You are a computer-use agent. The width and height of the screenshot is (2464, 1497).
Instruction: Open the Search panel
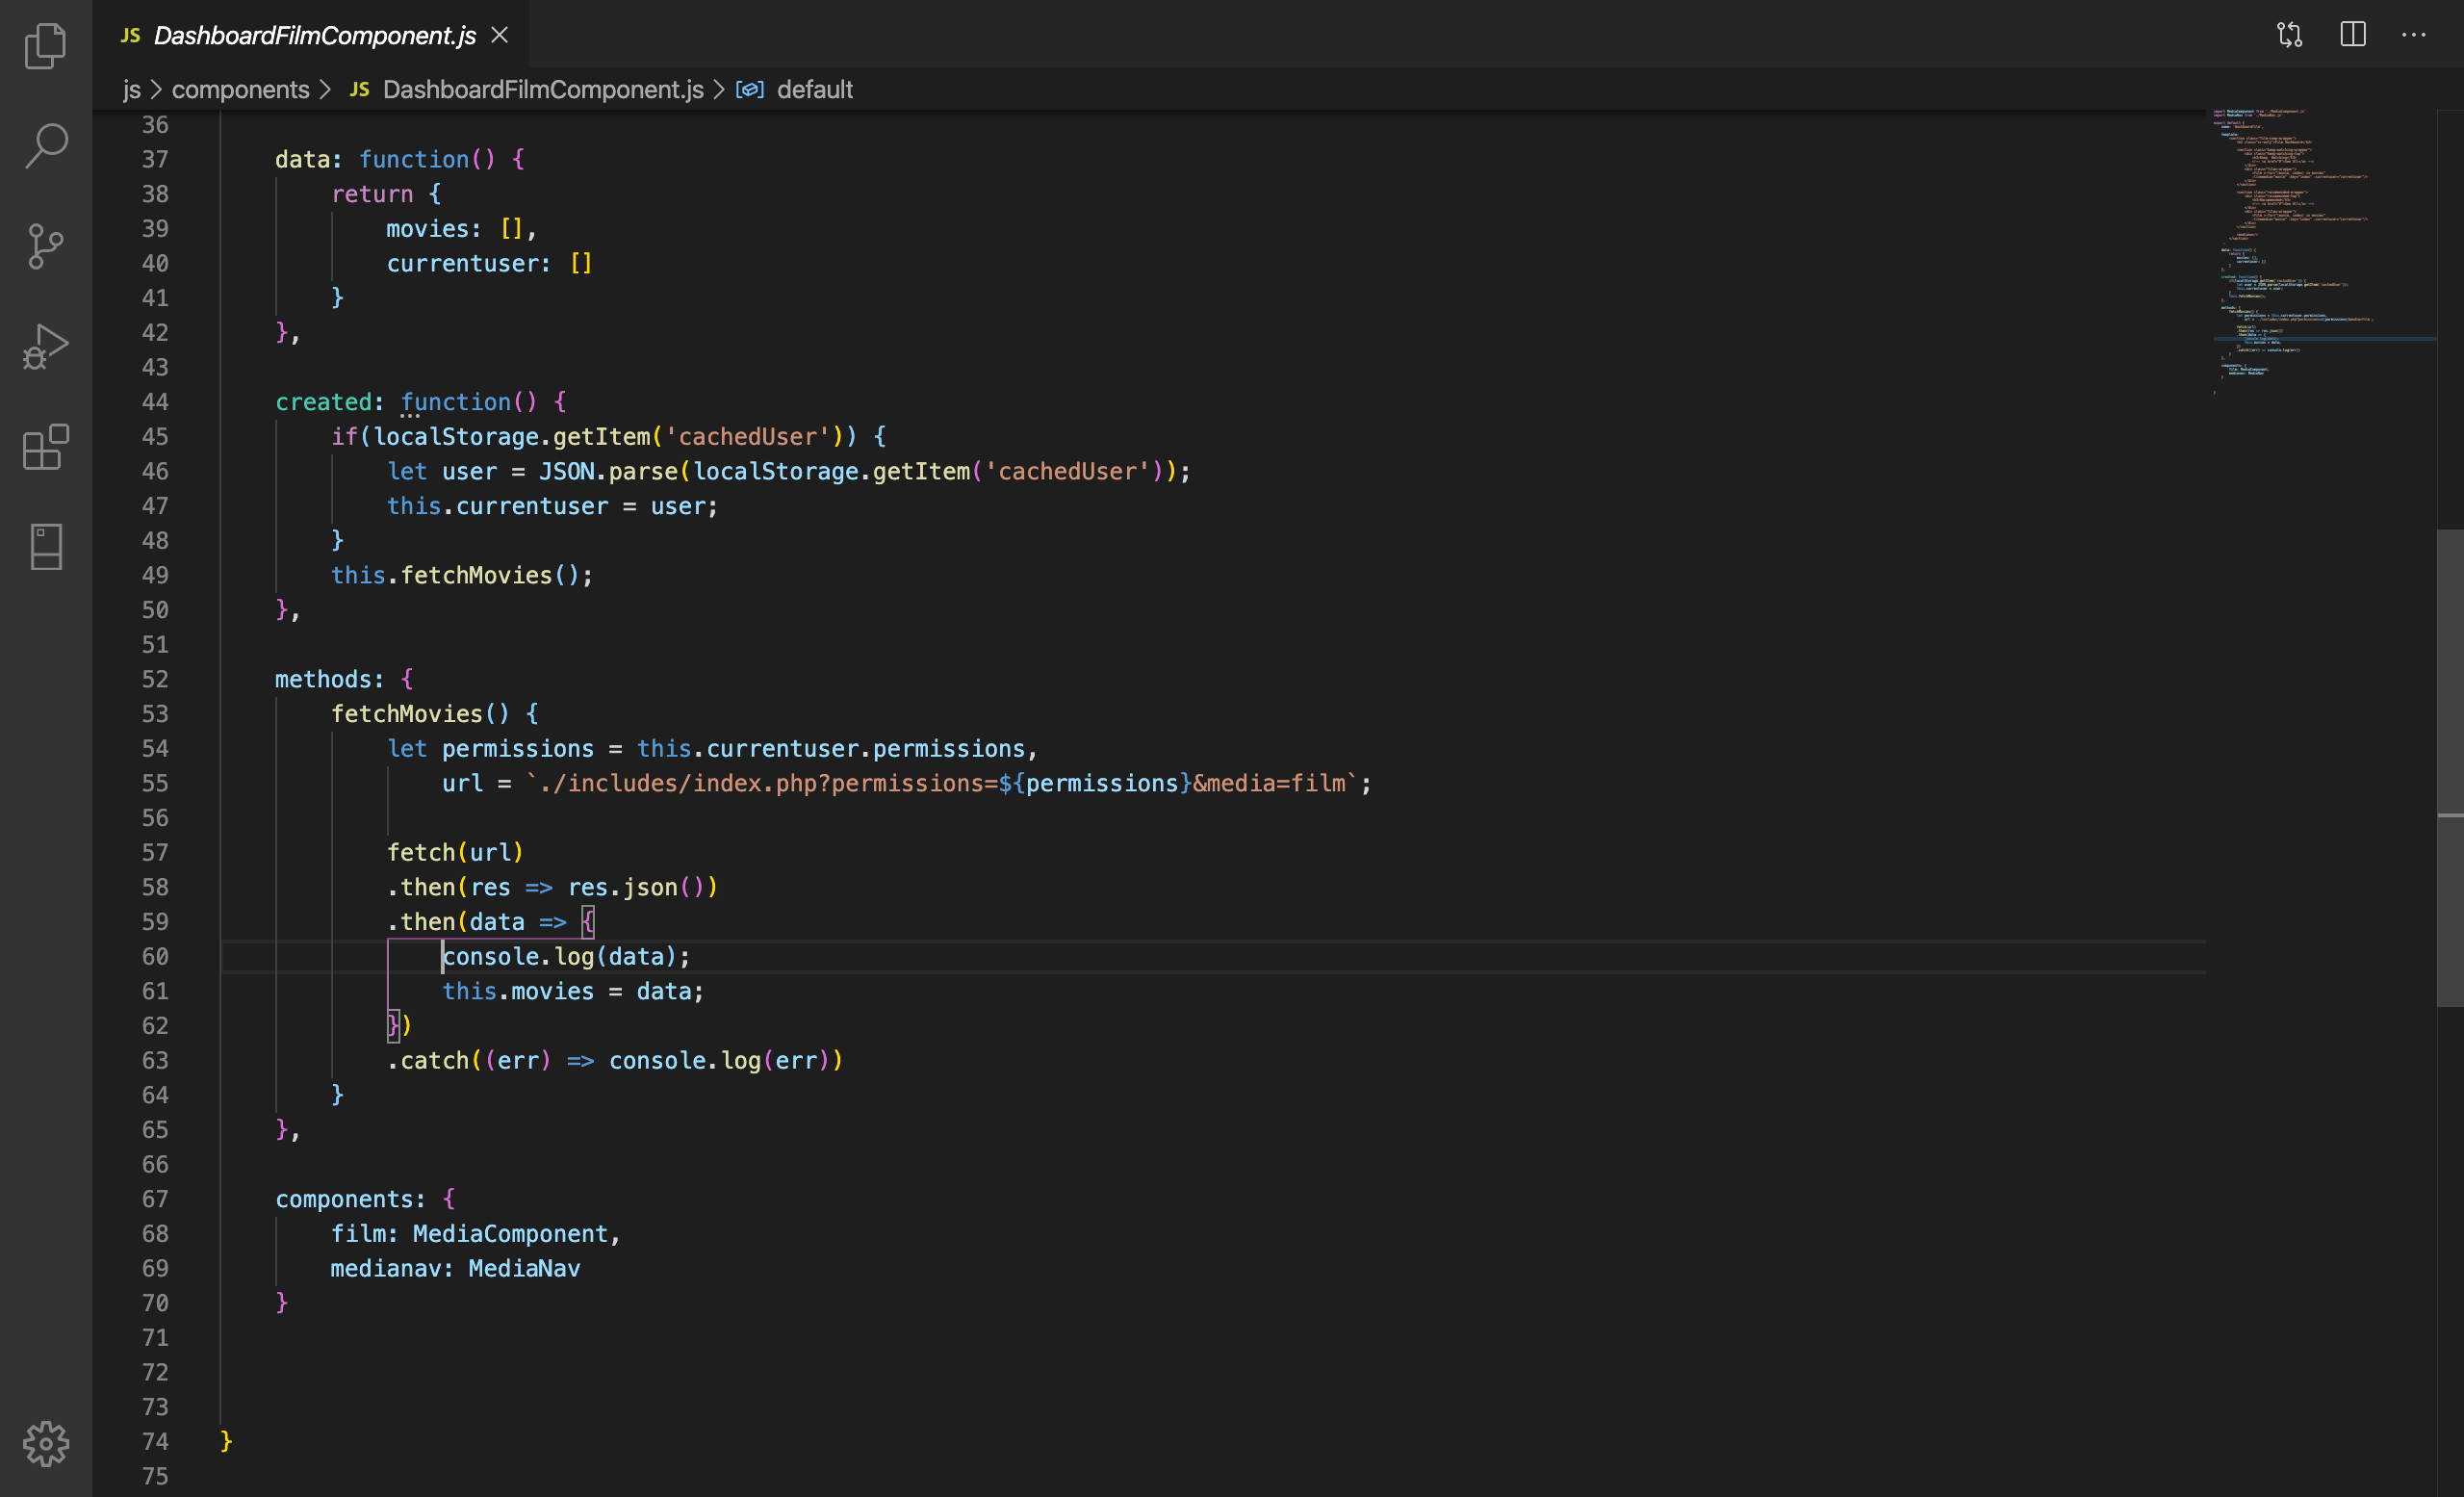tap(45, 145)
